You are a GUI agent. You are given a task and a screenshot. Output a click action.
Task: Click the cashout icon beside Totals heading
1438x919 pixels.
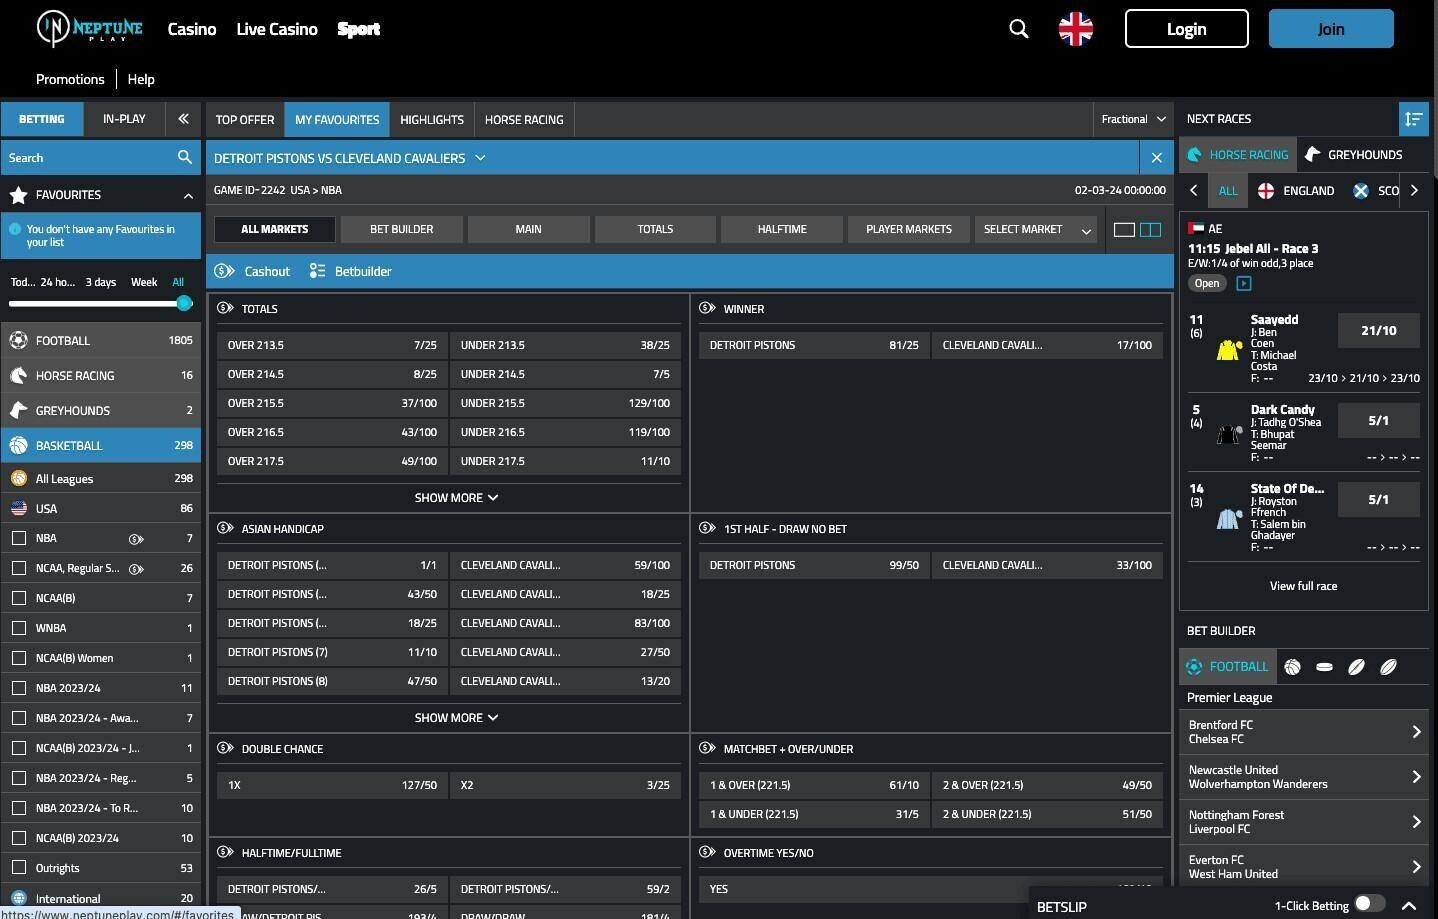coord(225,308)
